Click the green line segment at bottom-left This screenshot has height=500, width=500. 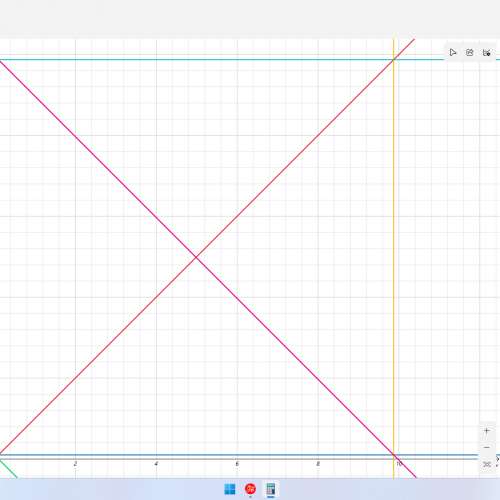tap(9, 469)
